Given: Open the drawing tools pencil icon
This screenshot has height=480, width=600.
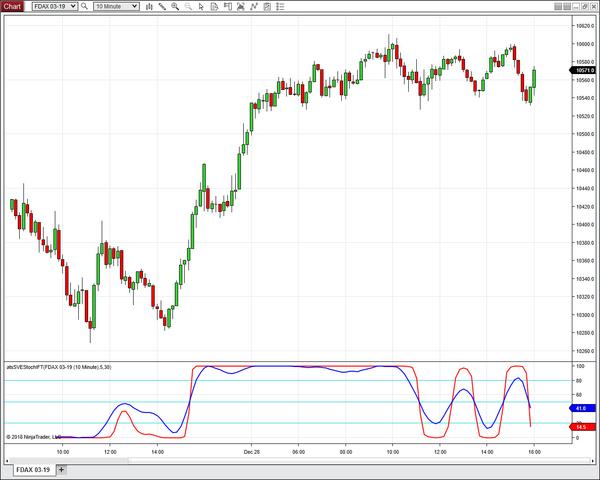Looking at the screenshot, I should pyautogui.click(x=162, y=7).
